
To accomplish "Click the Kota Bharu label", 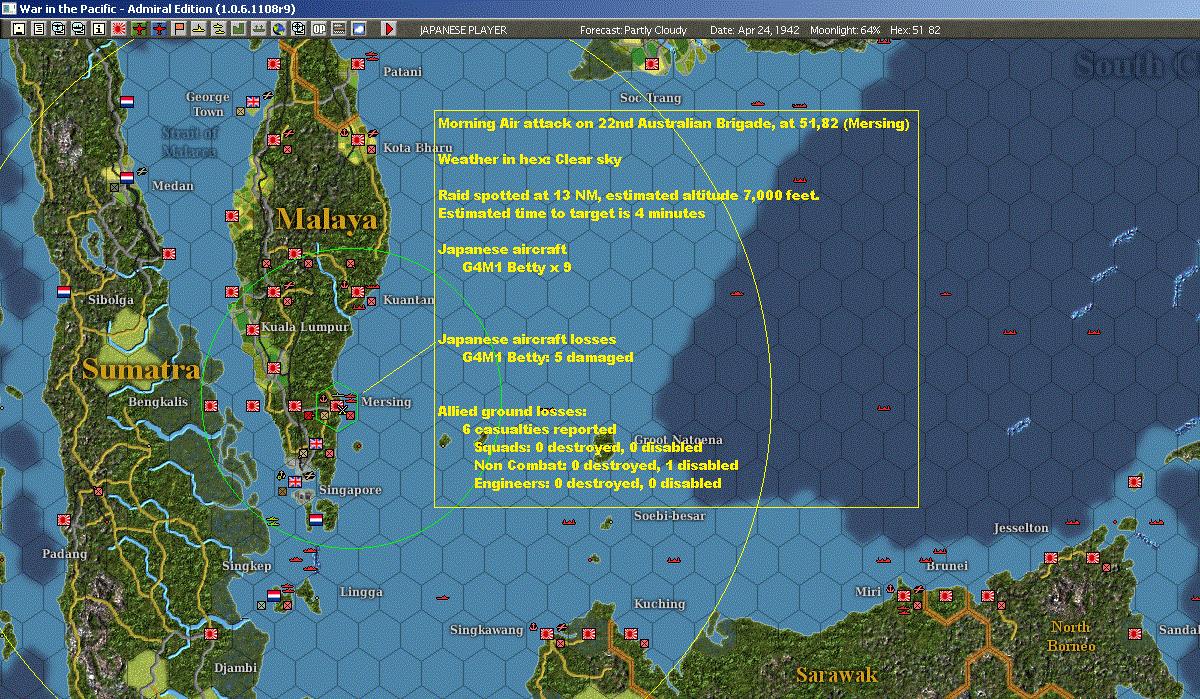I will pos(418,148).
